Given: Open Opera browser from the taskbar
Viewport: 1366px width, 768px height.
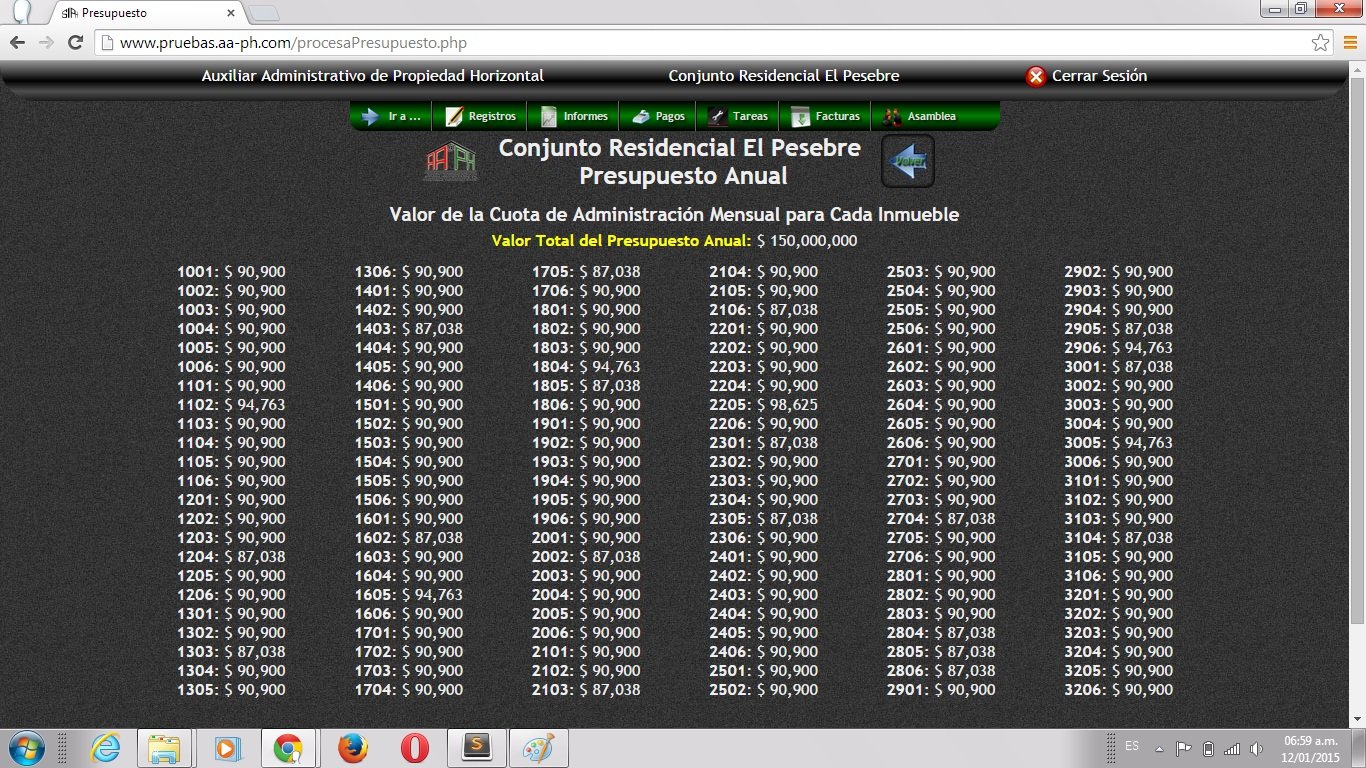Looking at the screenshot, I should (x=415, y=748).
